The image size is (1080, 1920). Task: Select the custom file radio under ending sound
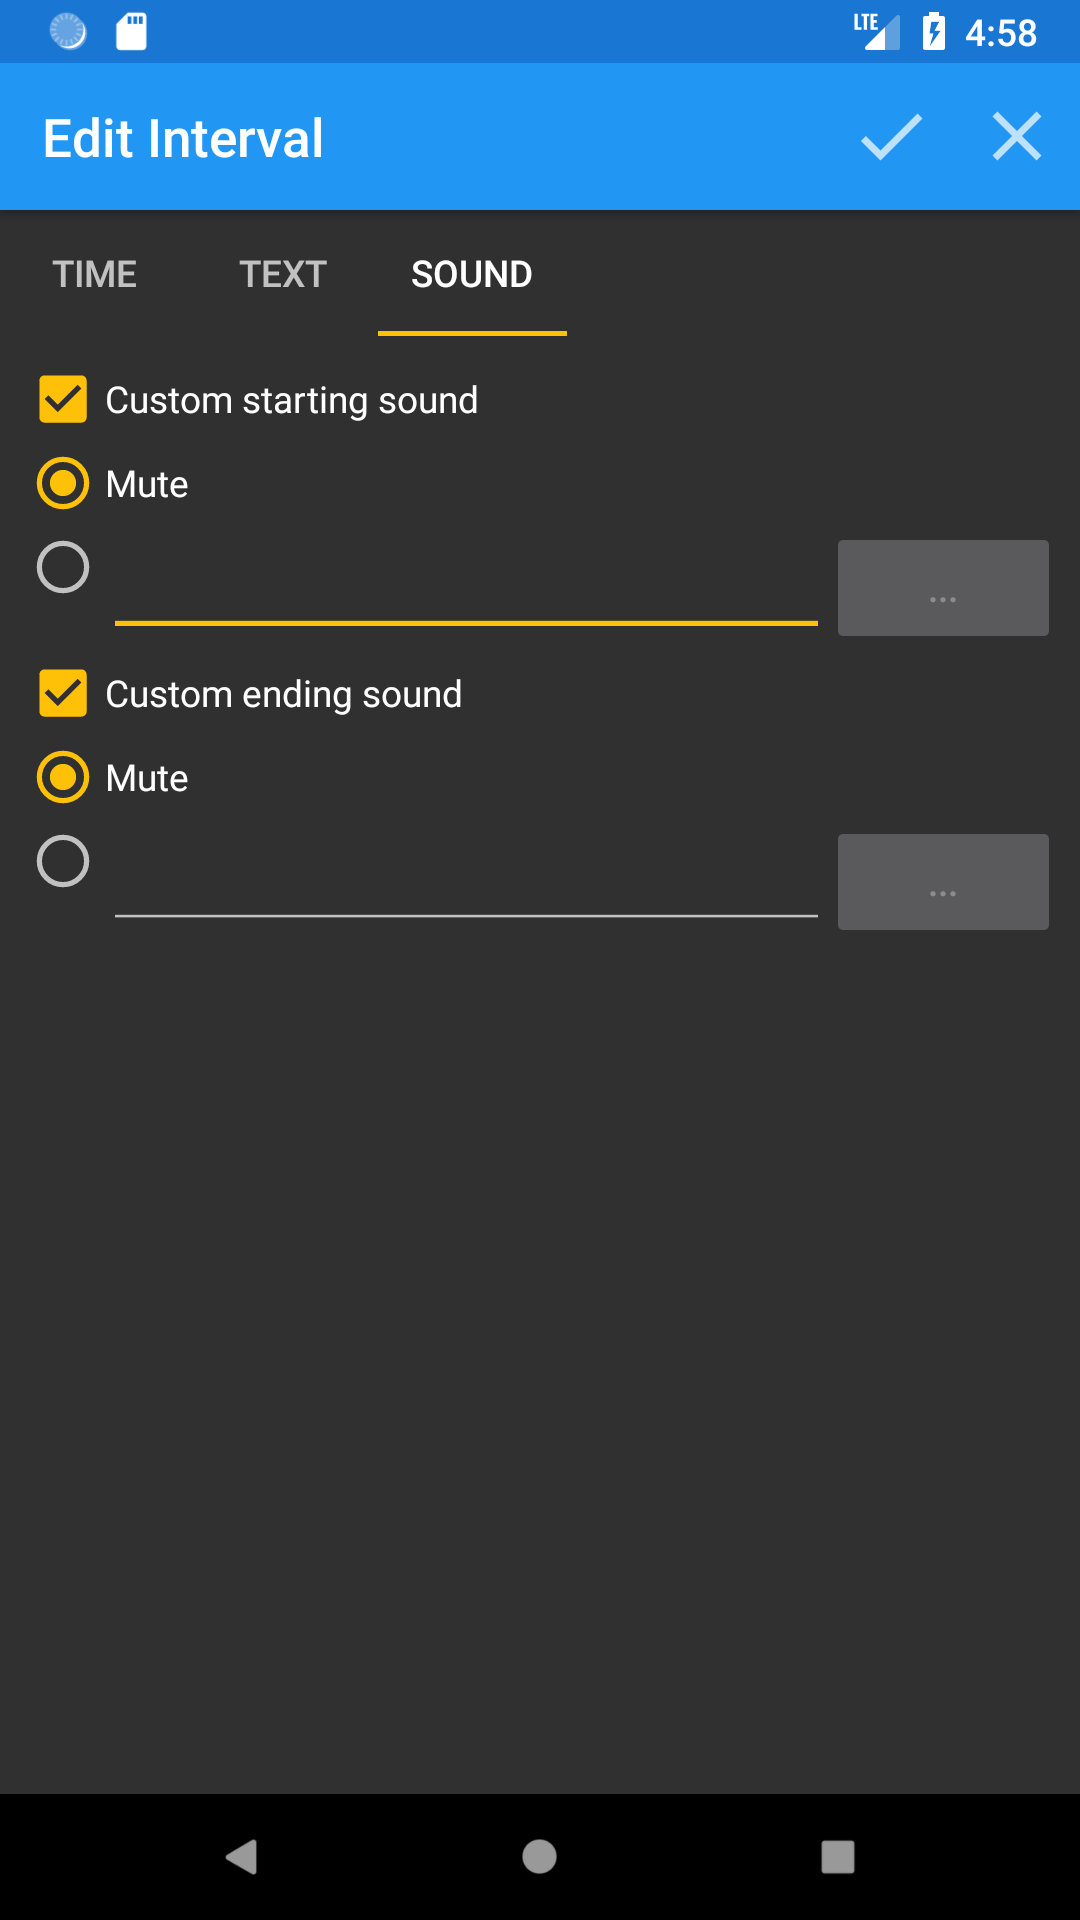(63, 861)
